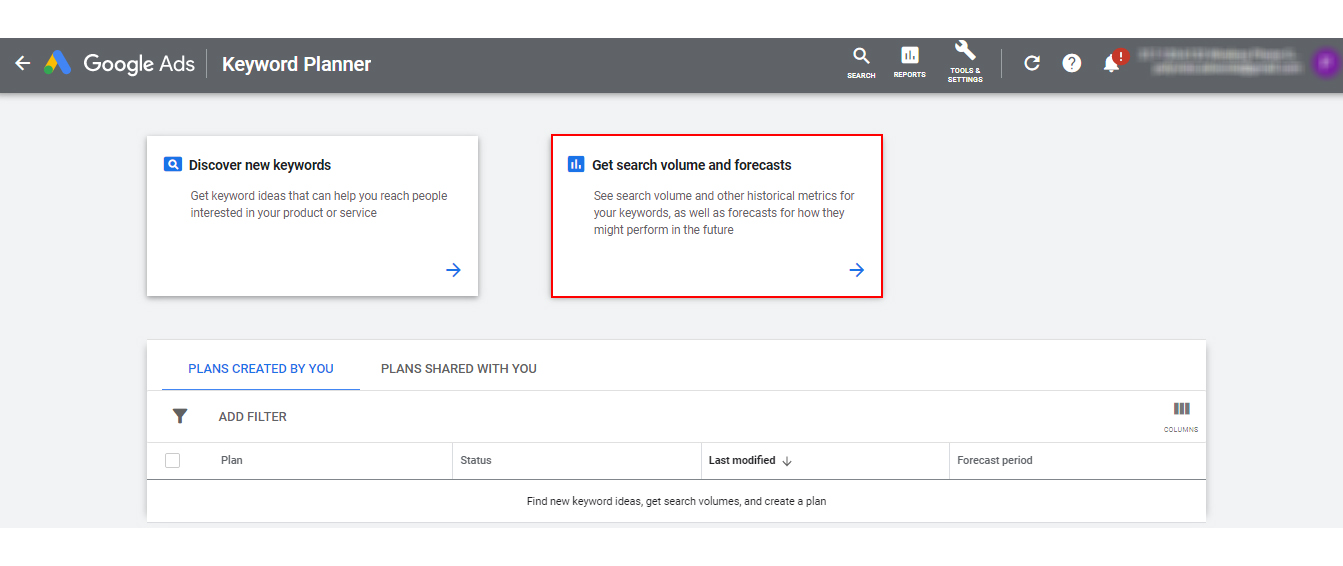
Task: Click Last modified sort arrow
Action: click(787, 461)
